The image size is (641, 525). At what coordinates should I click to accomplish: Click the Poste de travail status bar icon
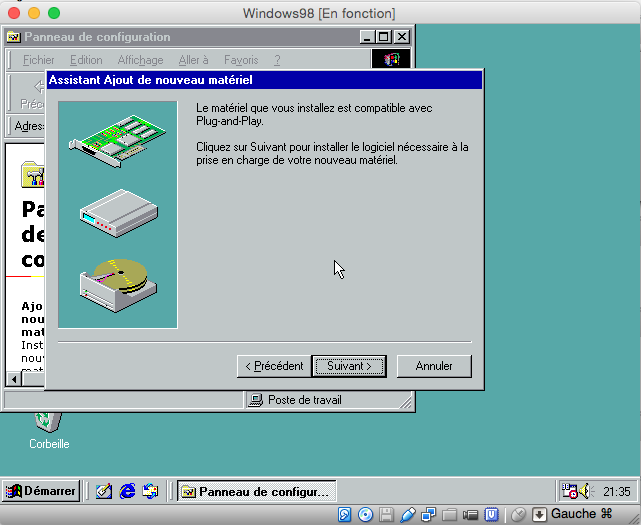(256, 400)
